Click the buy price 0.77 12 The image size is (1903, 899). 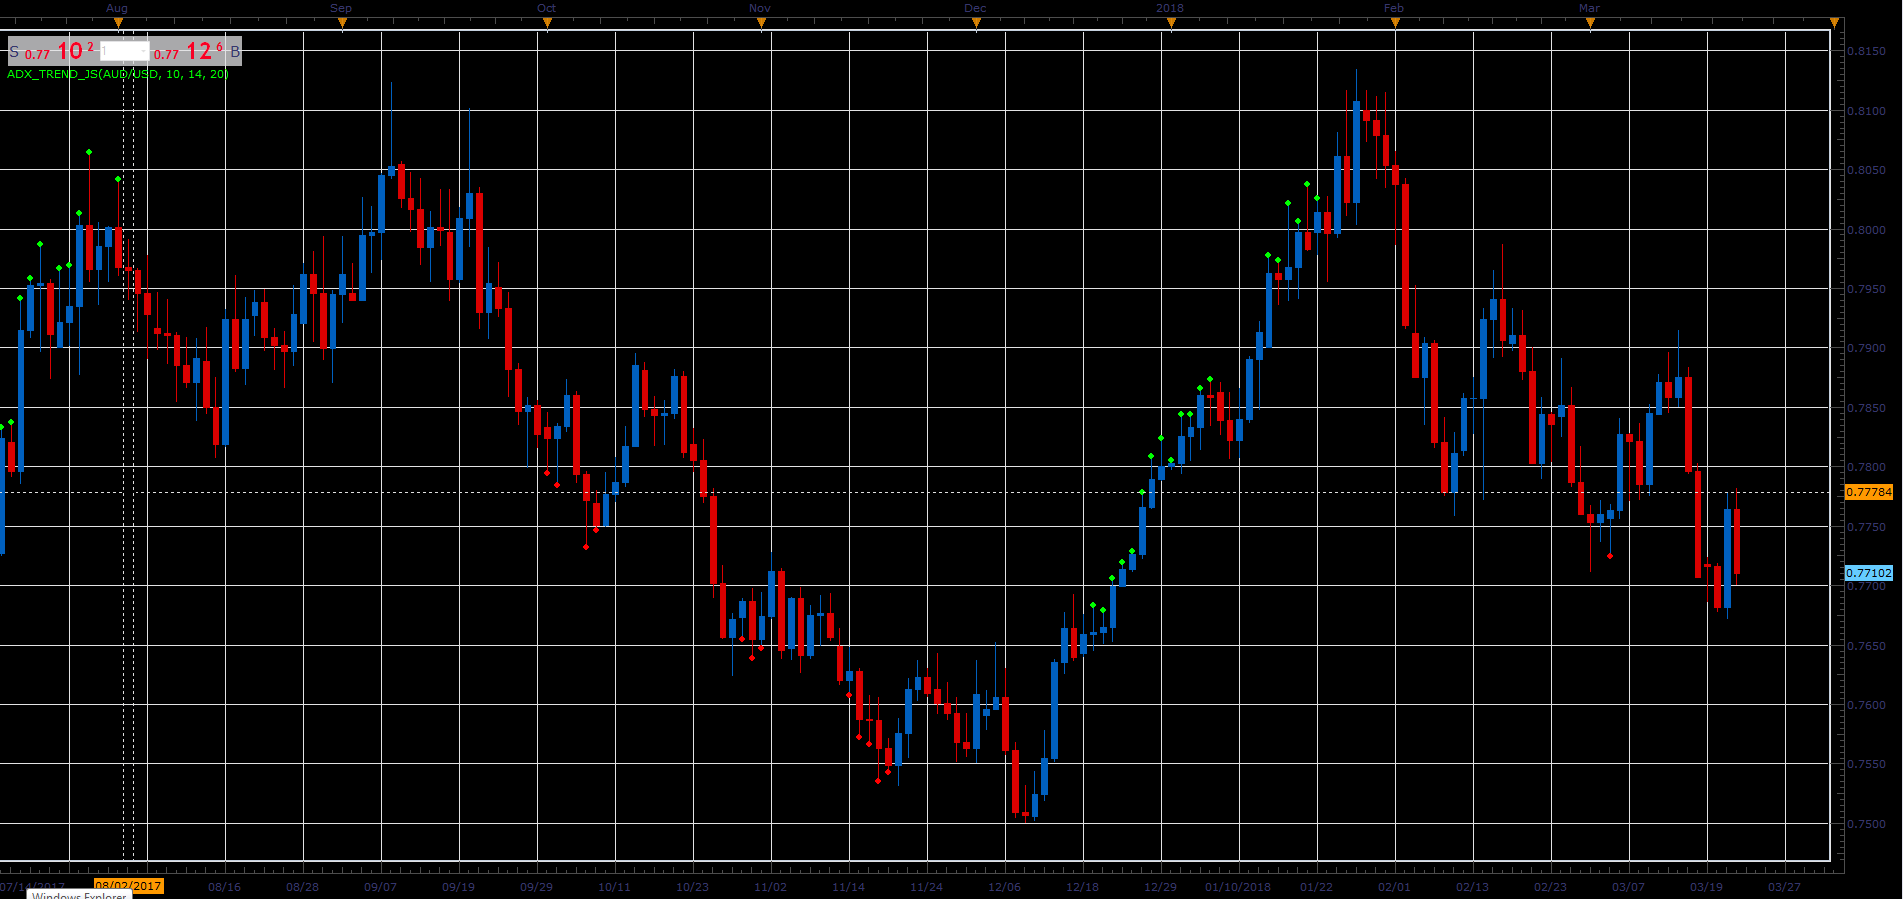pyautogui.click(x=188, y=51)
